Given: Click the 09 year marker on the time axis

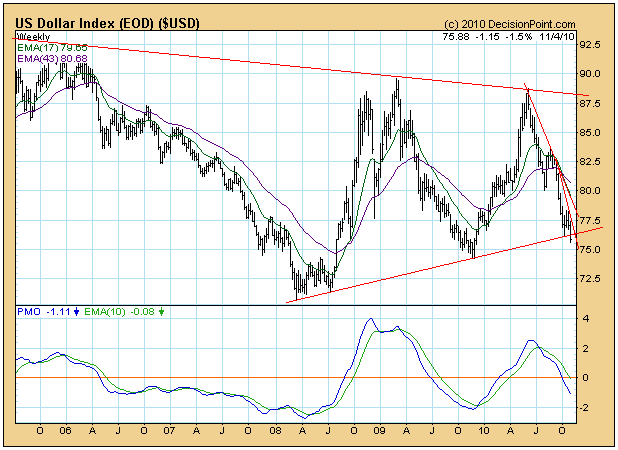Looking at the screenshot, I should (378, 431).
